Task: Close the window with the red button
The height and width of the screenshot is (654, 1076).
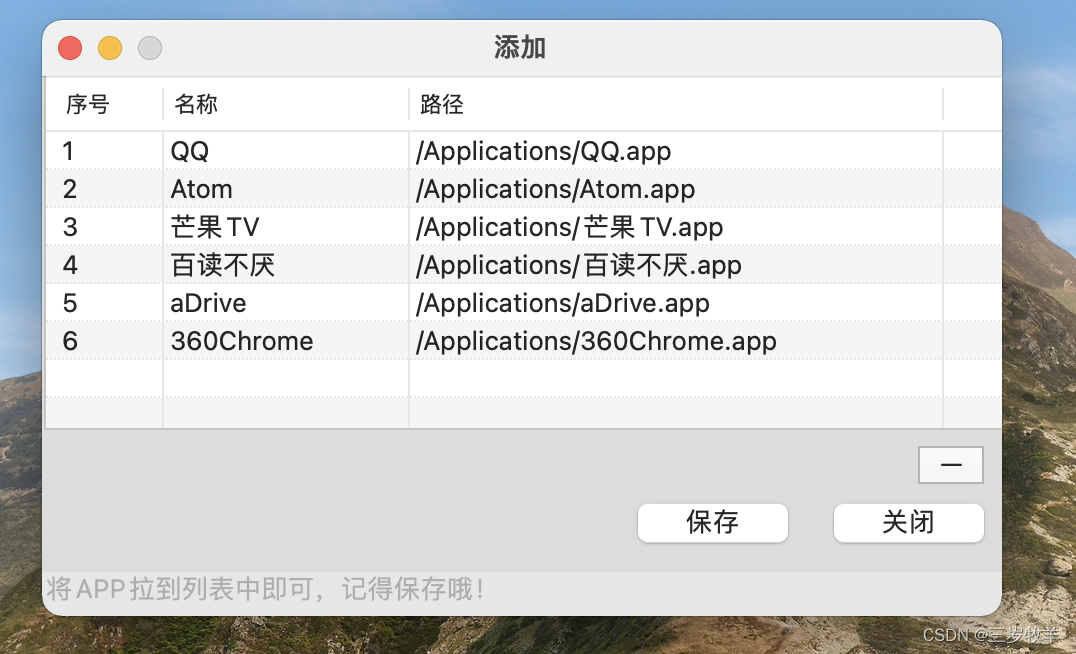Action: point(70,47)
